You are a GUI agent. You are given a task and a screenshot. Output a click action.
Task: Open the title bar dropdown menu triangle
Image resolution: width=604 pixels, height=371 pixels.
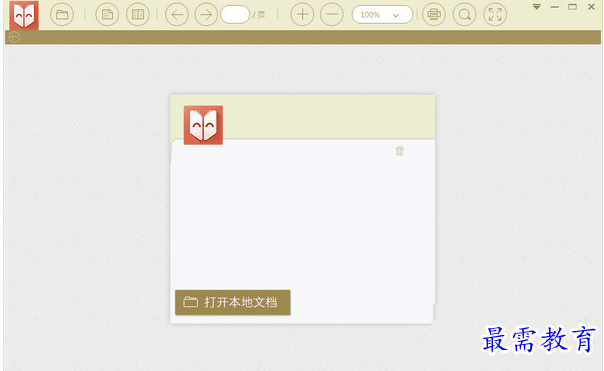point(537,7)
